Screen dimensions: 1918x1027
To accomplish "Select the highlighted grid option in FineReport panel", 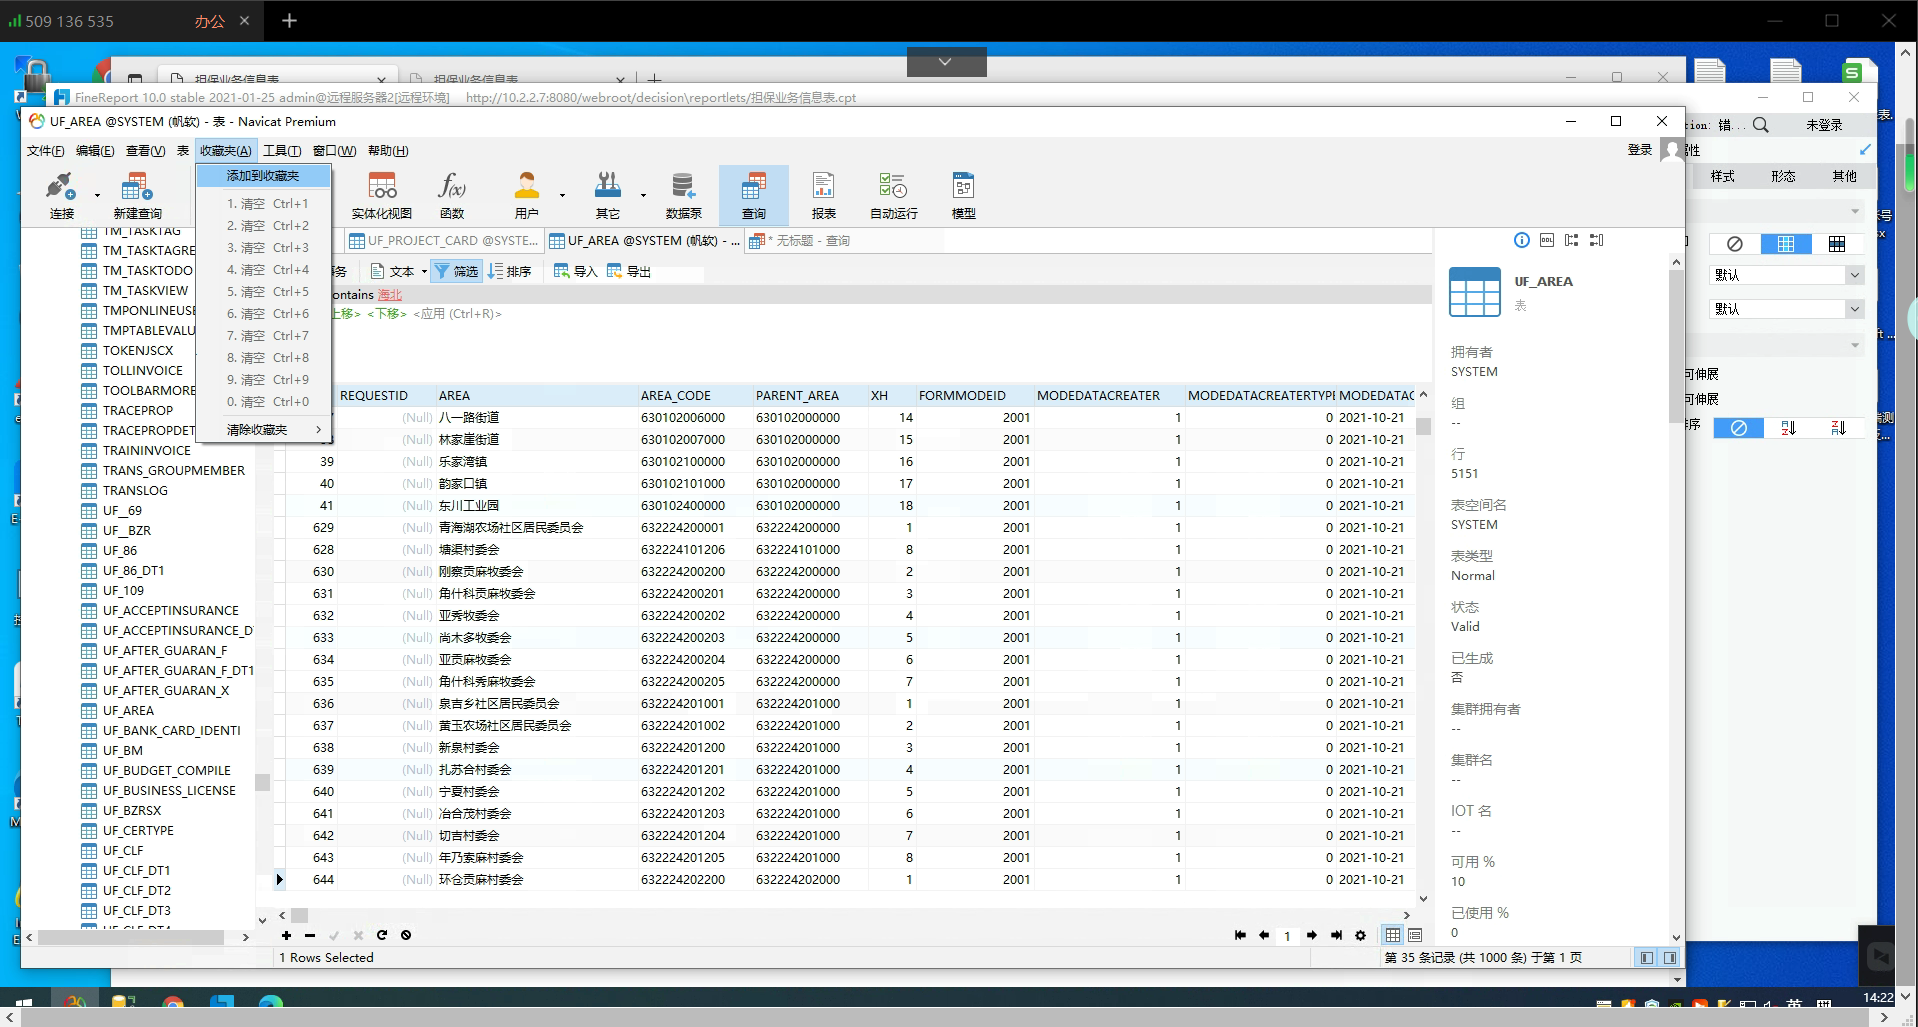I will click(x=1786, y=244).
